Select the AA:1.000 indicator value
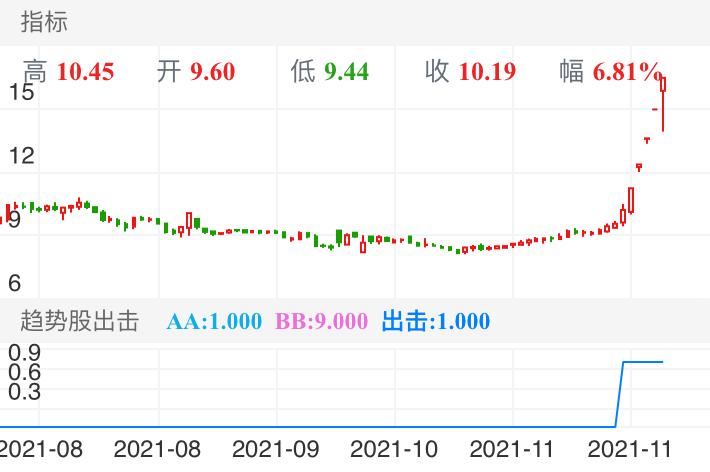Screen dimensions: 710x472 coord(214,321)
